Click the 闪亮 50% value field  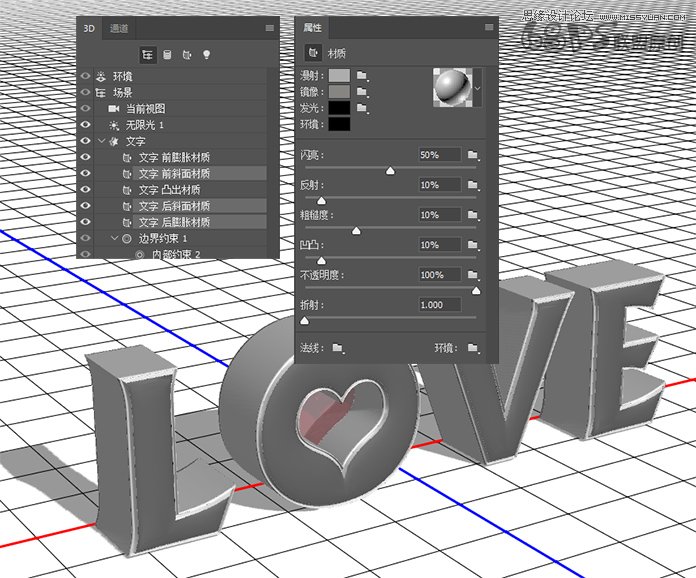pyautogui.click(x=440, y=155)
